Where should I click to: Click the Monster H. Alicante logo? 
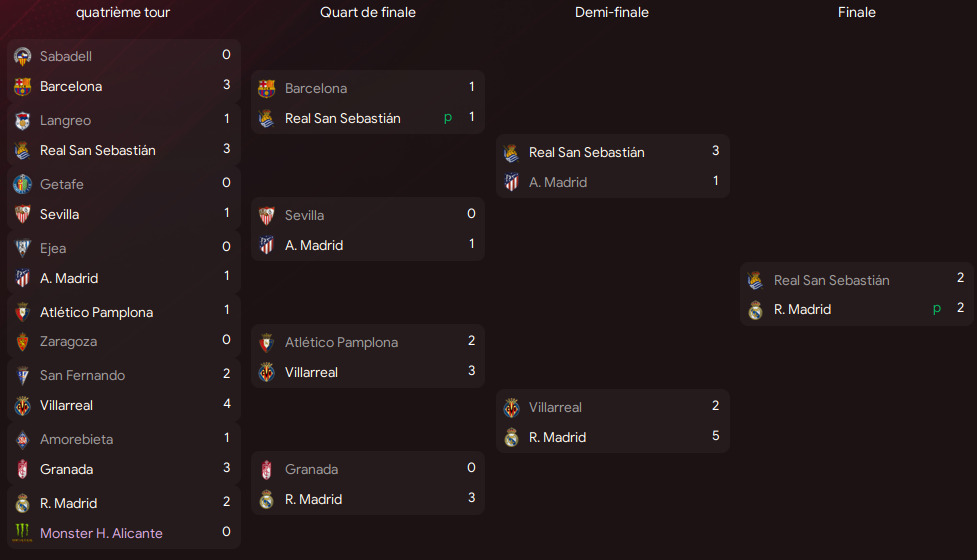pyautogui.click(x=22, y=534)
